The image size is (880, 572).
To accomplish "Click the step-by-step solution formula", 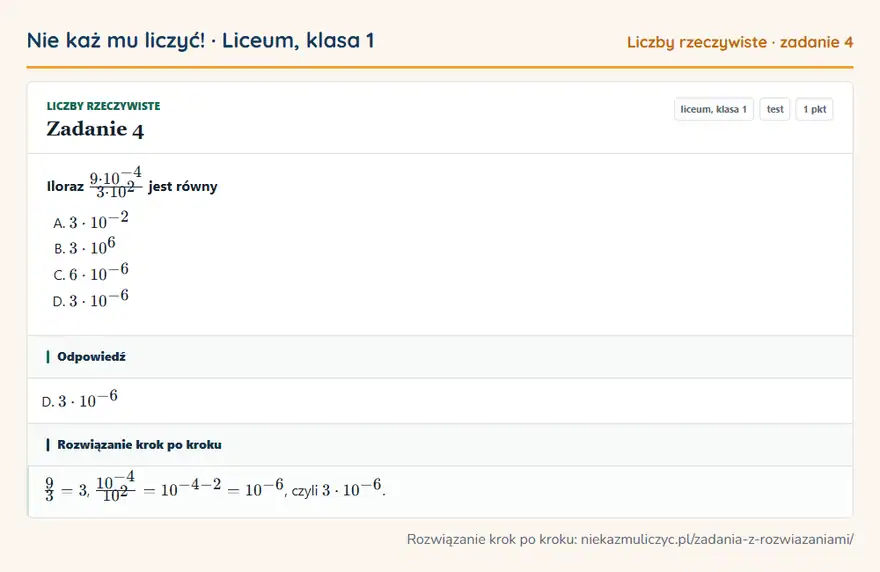I will point(216,487).
